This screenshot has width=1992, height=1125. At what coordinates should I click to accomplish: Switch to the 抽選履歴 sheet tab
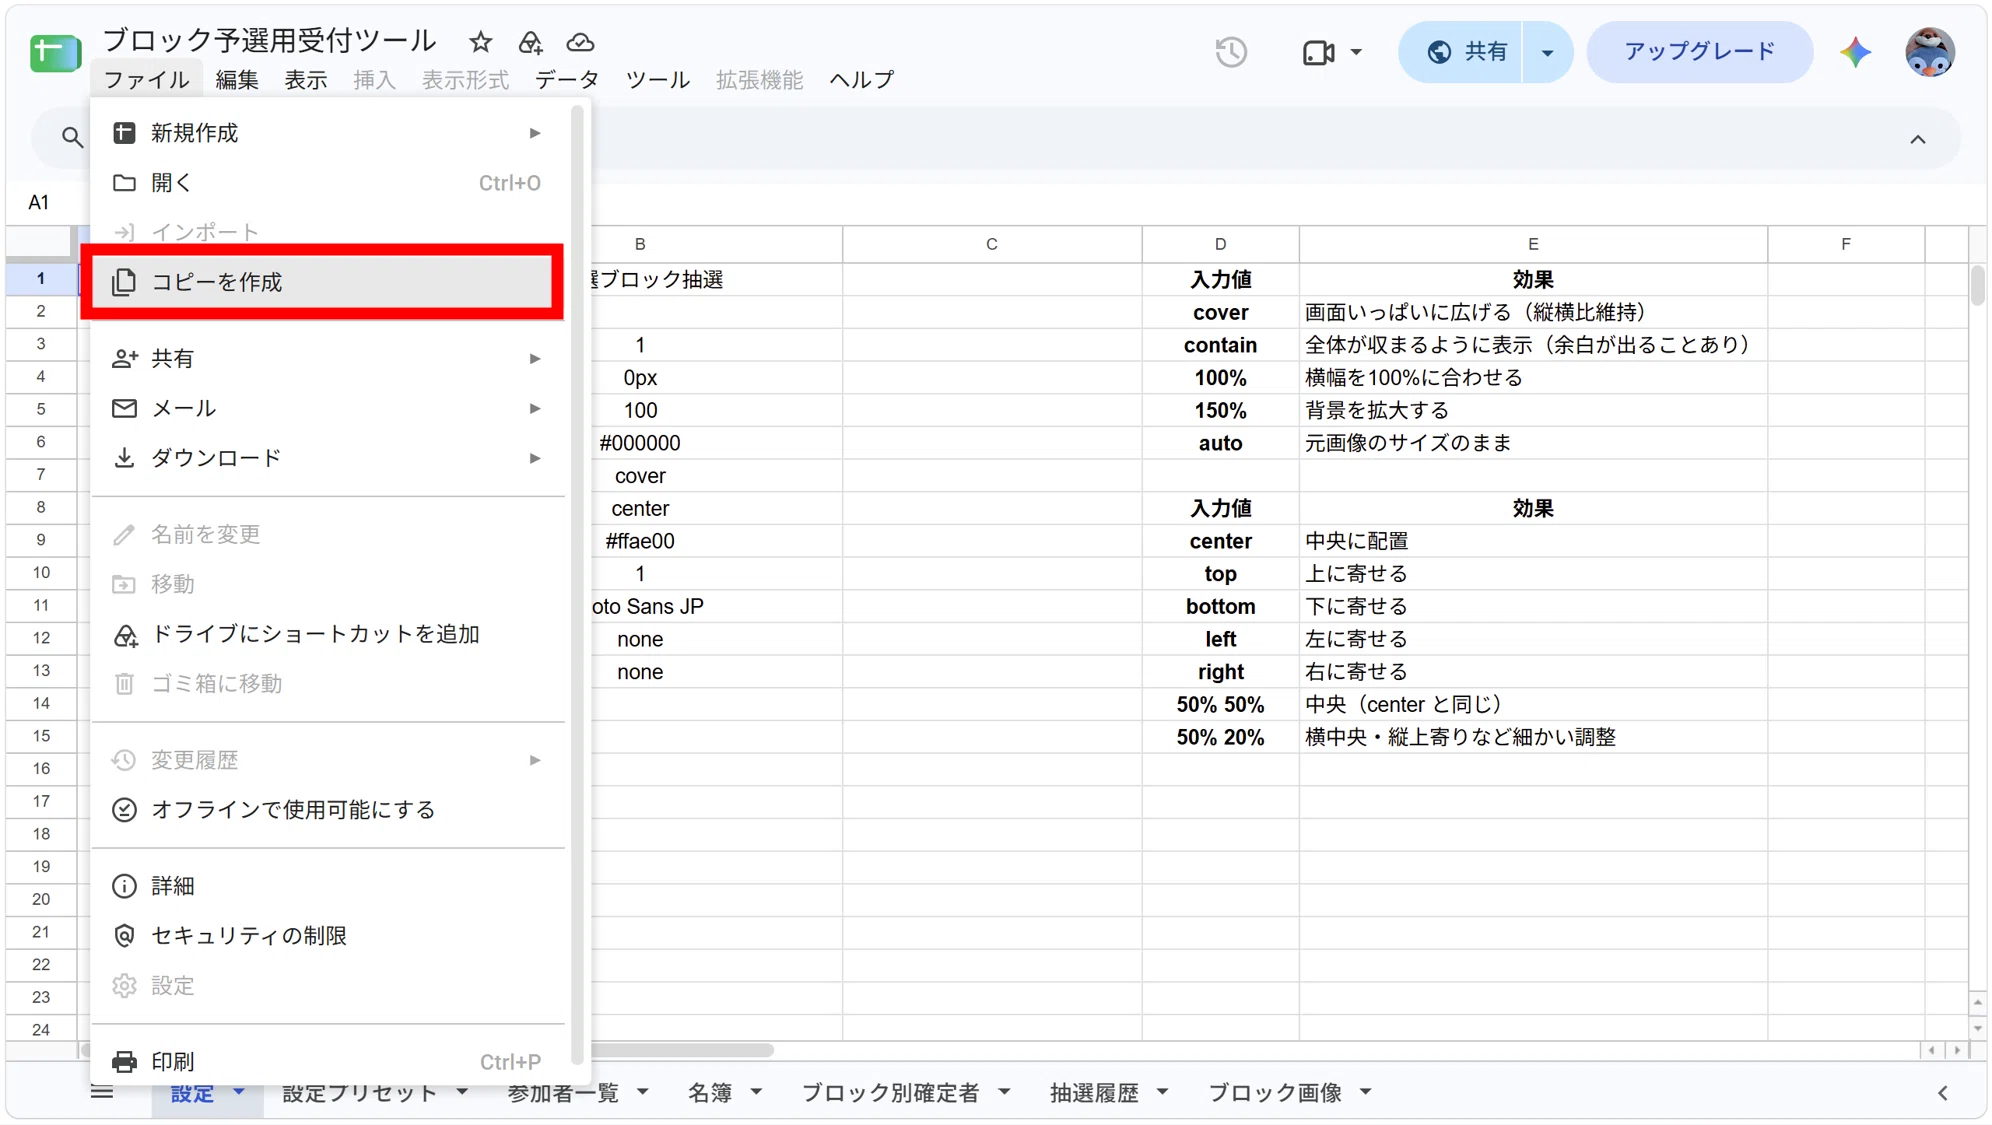pos(1094,1093)
